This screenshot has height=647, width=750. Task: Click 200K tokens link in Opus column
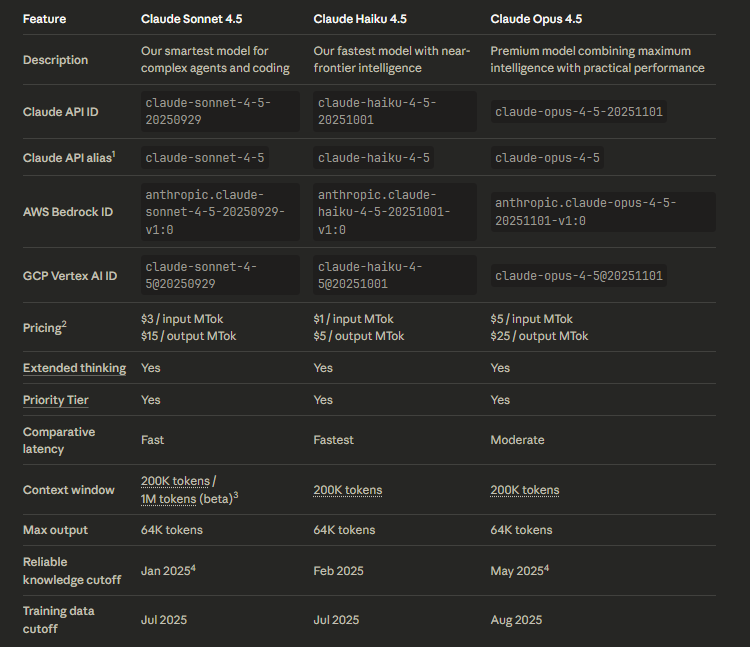pos(524,490)
